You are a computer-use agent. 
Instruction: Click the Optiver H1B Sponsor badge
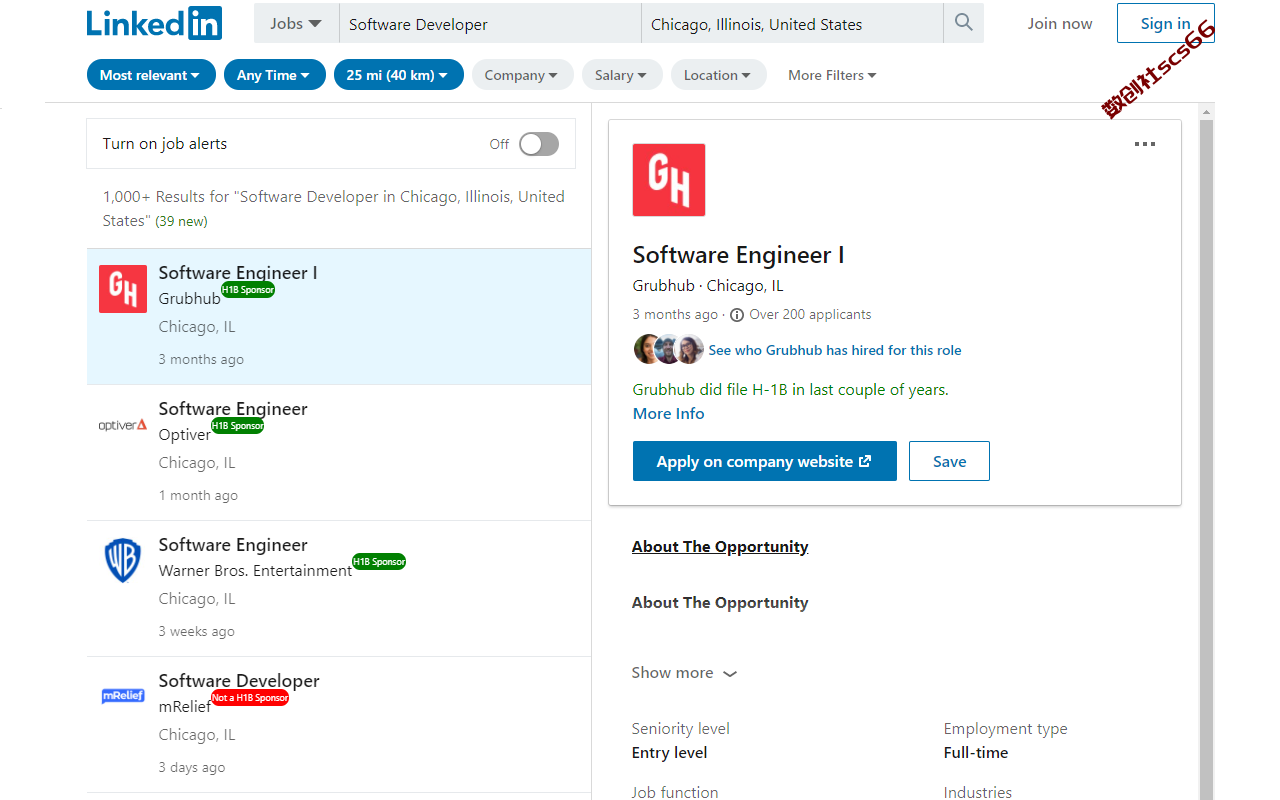pyautogui.click(x=238, y=426)
